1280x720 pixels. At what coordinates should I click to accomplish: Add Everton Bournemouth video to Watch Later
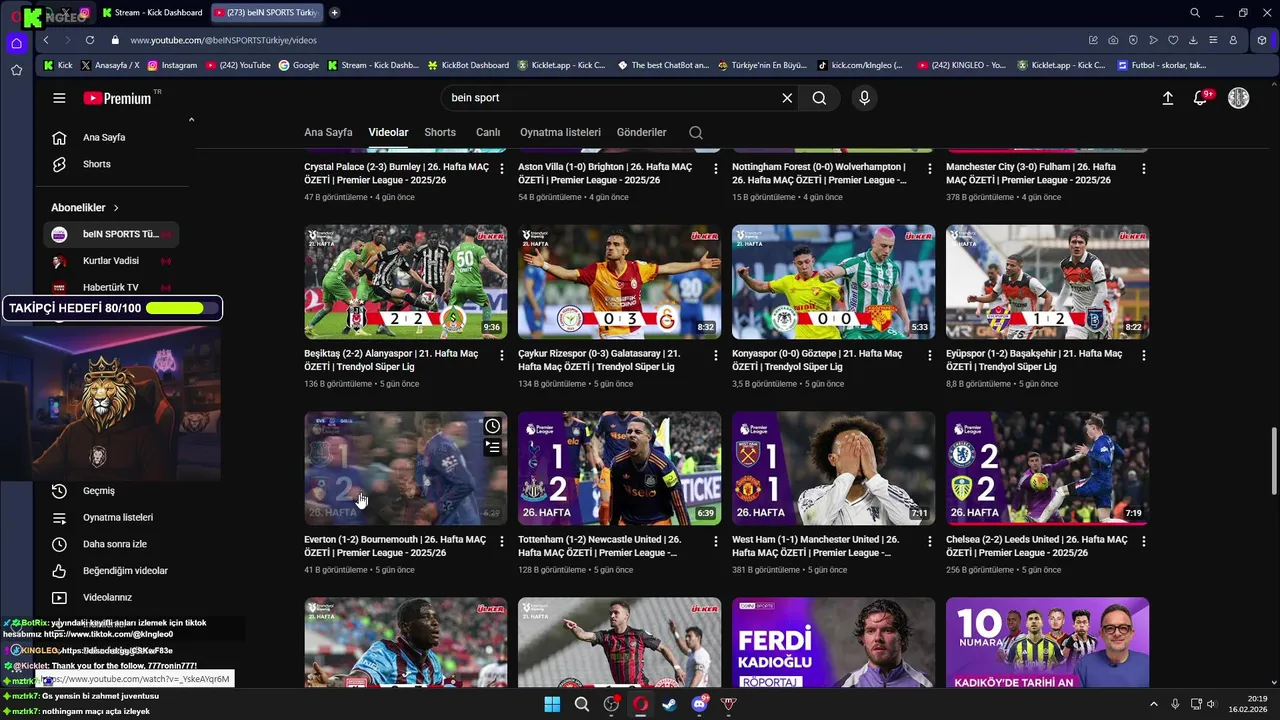pos(493,427)
